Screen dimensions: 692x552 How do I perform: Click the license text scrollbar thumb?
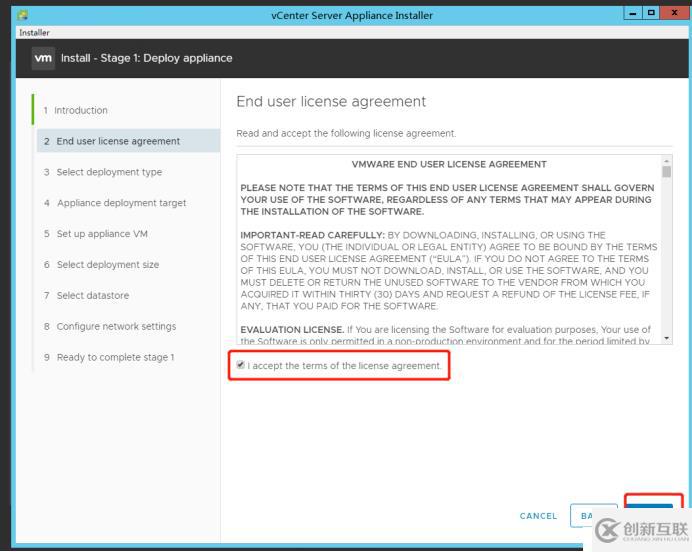tap(666, 172)
